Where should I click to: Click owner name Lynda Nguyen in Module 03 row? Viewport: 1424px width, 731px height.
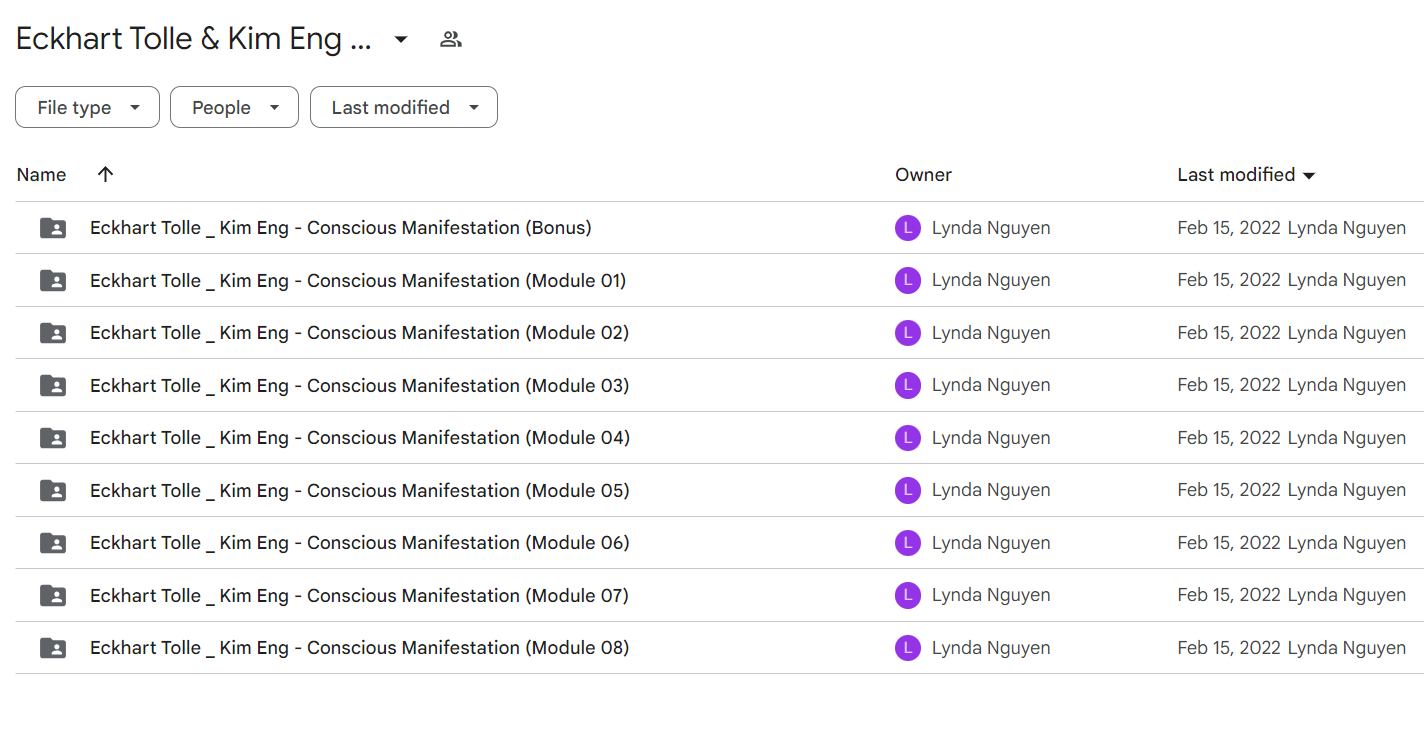[x=991, y=386]
